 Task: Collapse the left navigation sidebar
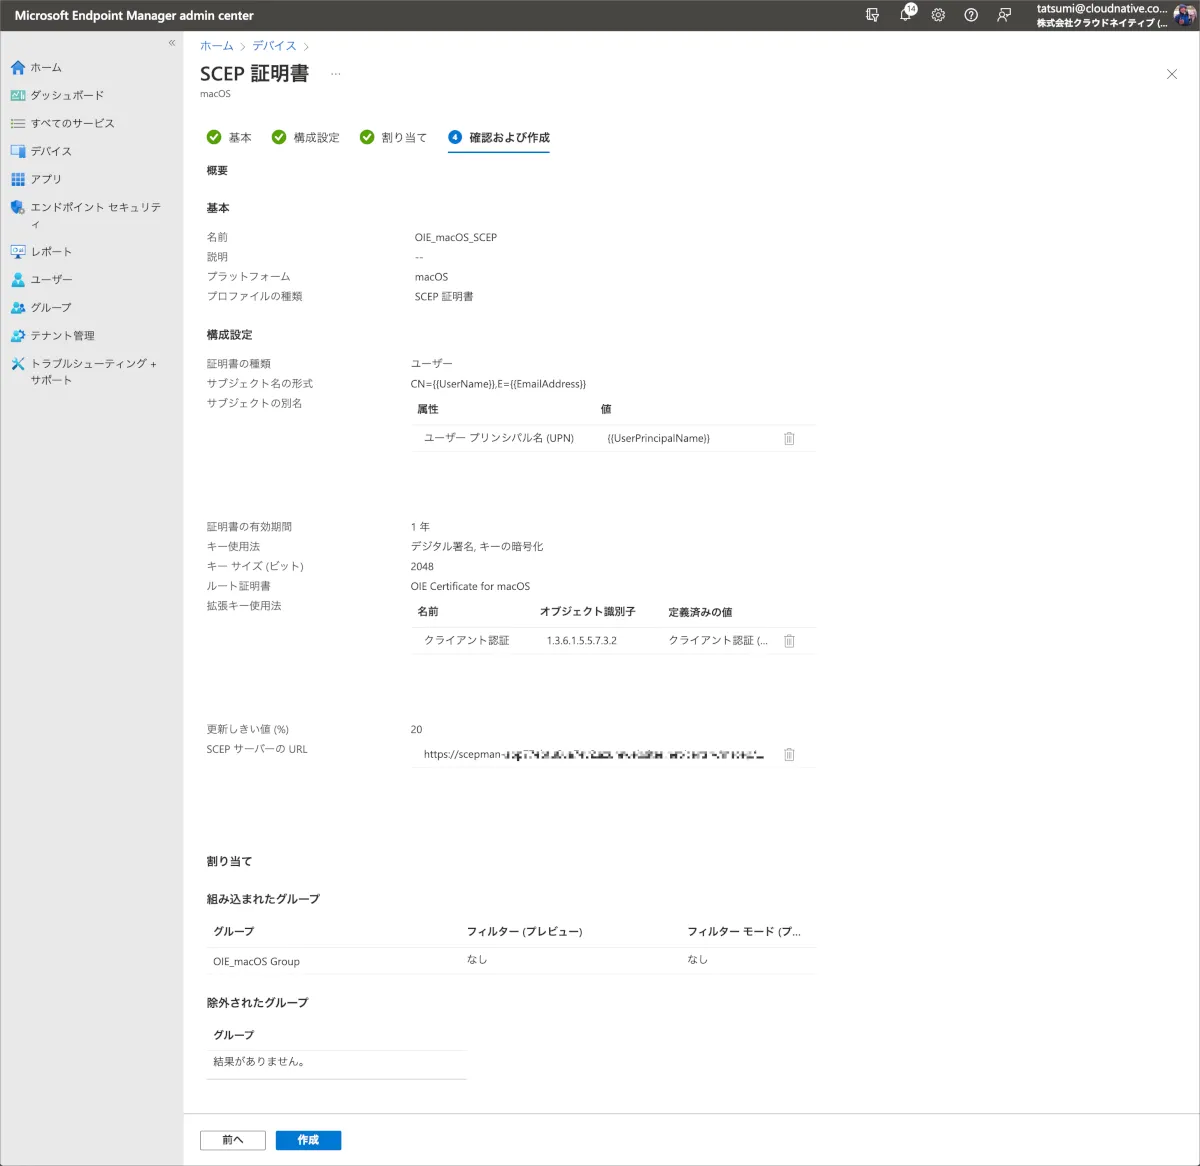tap(172, 43)
